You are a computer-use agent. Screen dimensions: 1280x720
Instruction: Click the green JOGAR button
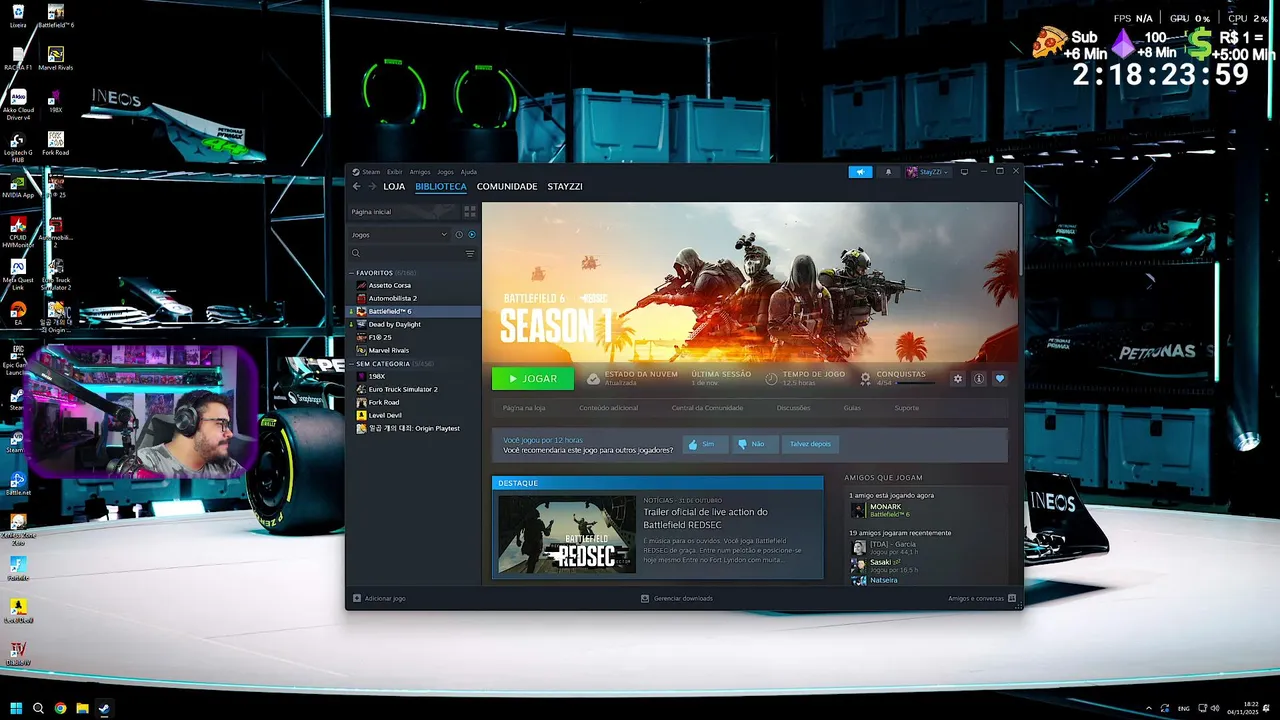(x=533, y=379)
